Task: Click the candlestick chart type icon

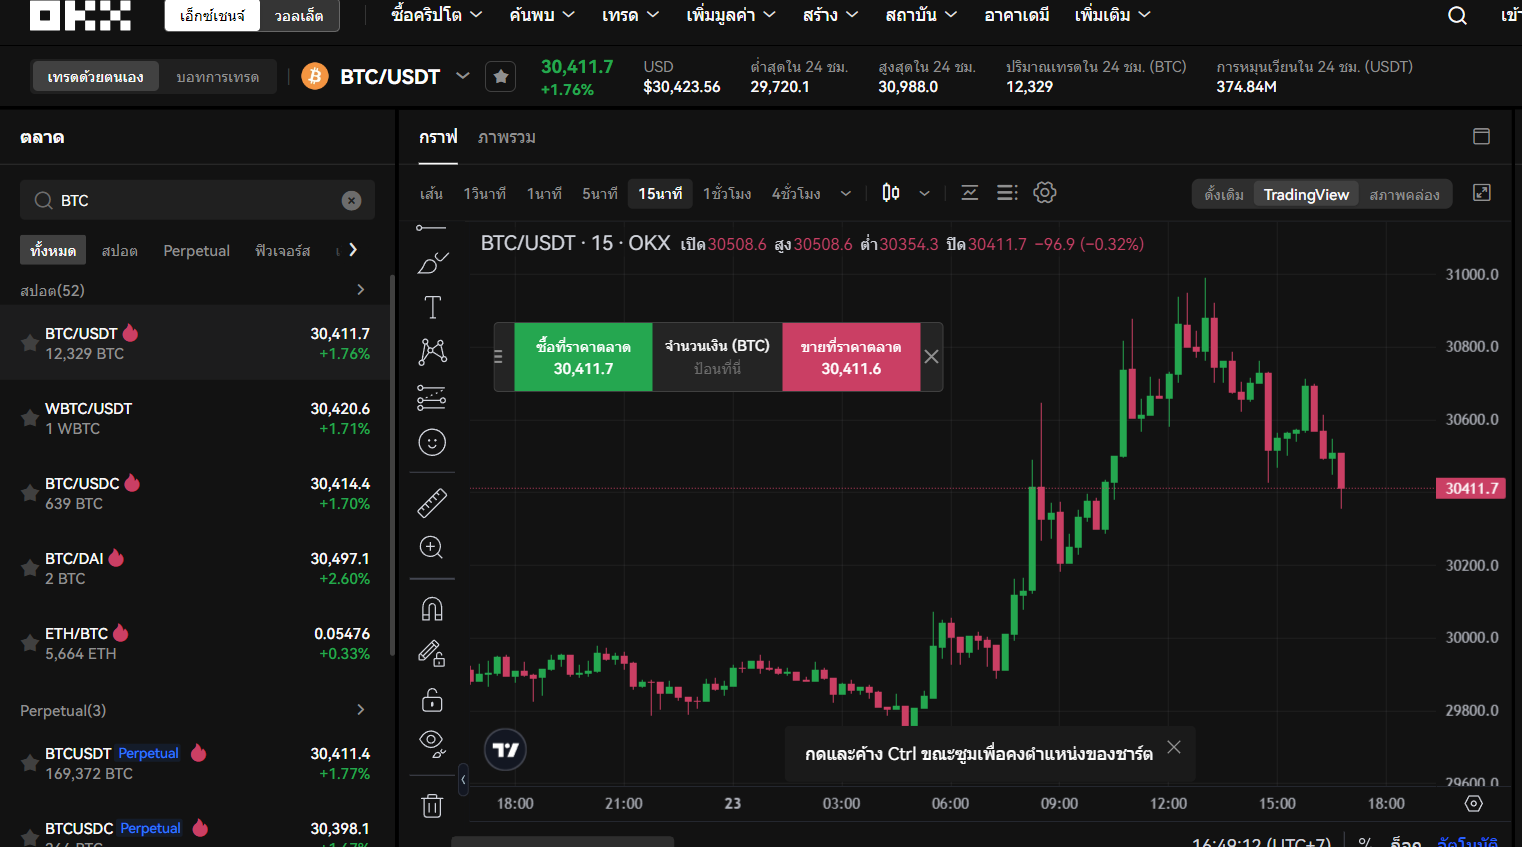Action: pos(891,193)
